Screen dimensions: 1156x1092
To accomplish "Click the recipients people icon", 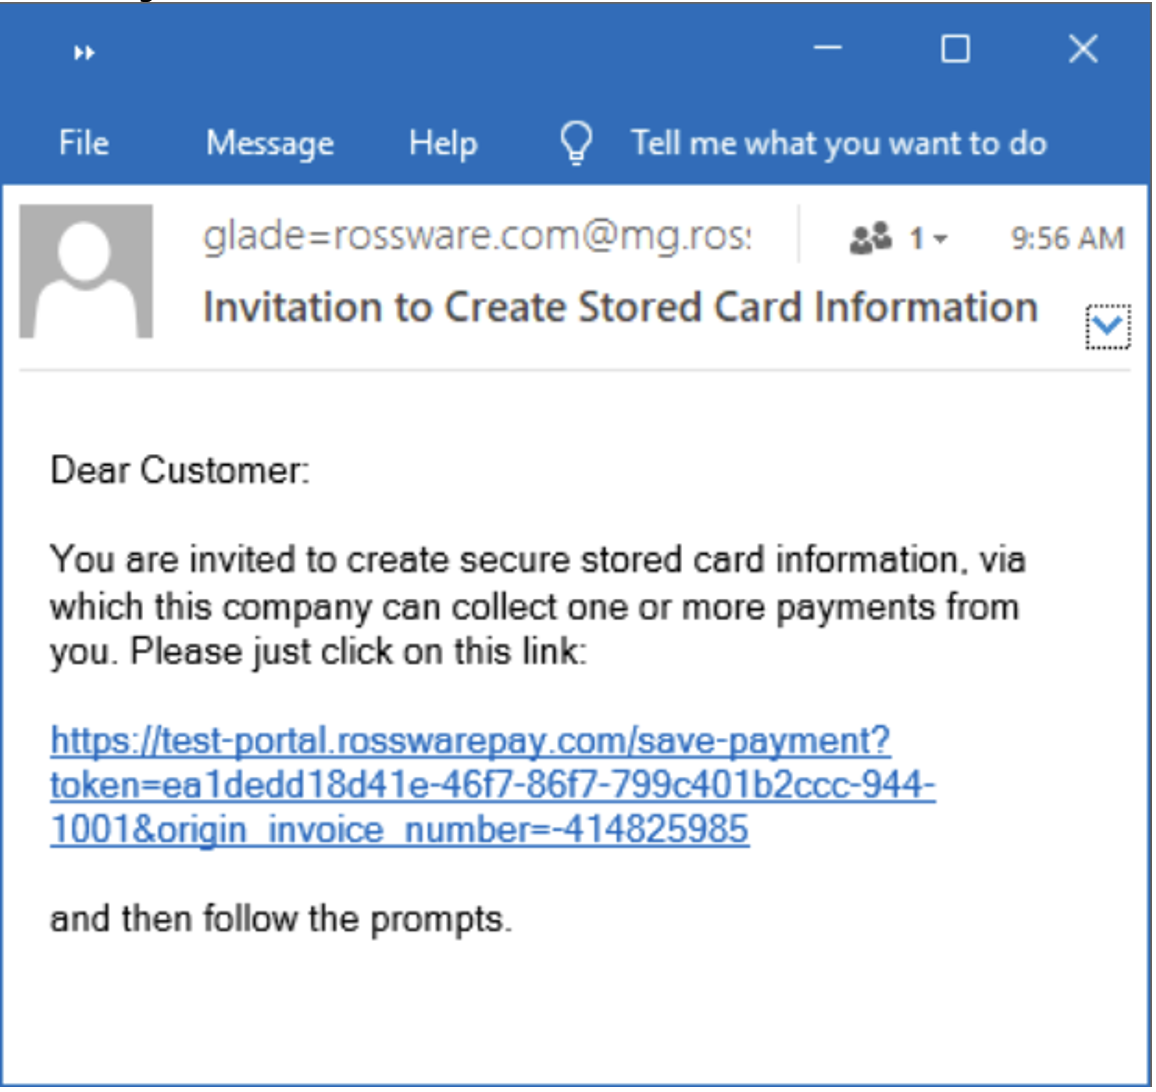I will coord(870,238).
